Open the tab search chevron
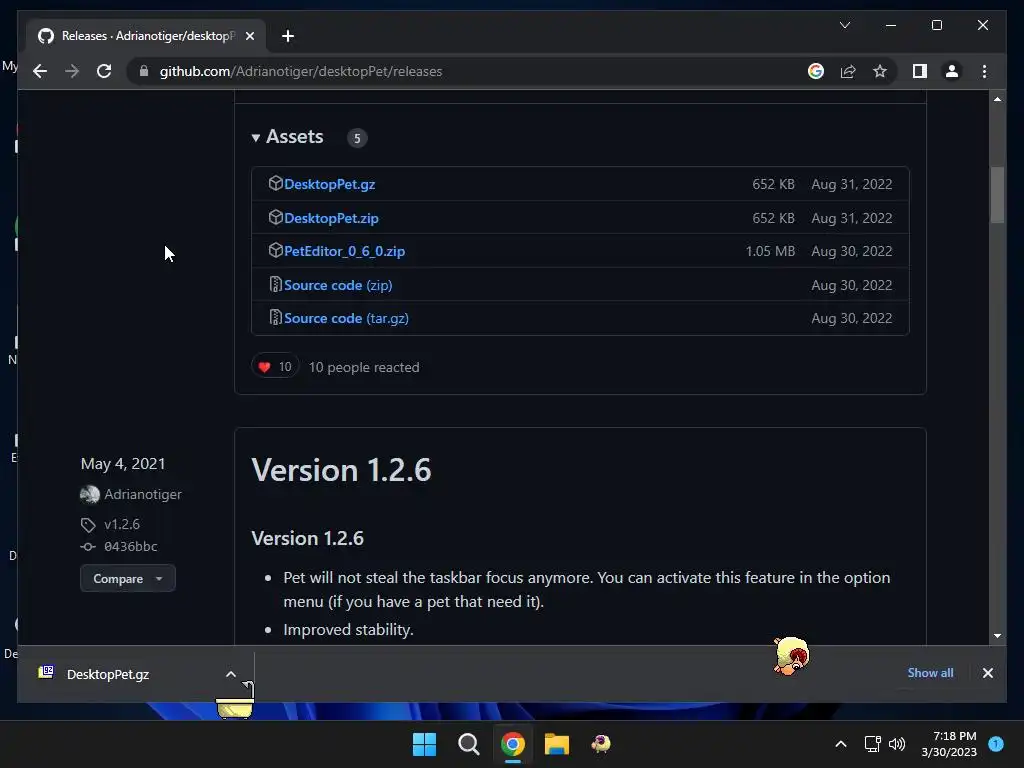 [844, 25]
